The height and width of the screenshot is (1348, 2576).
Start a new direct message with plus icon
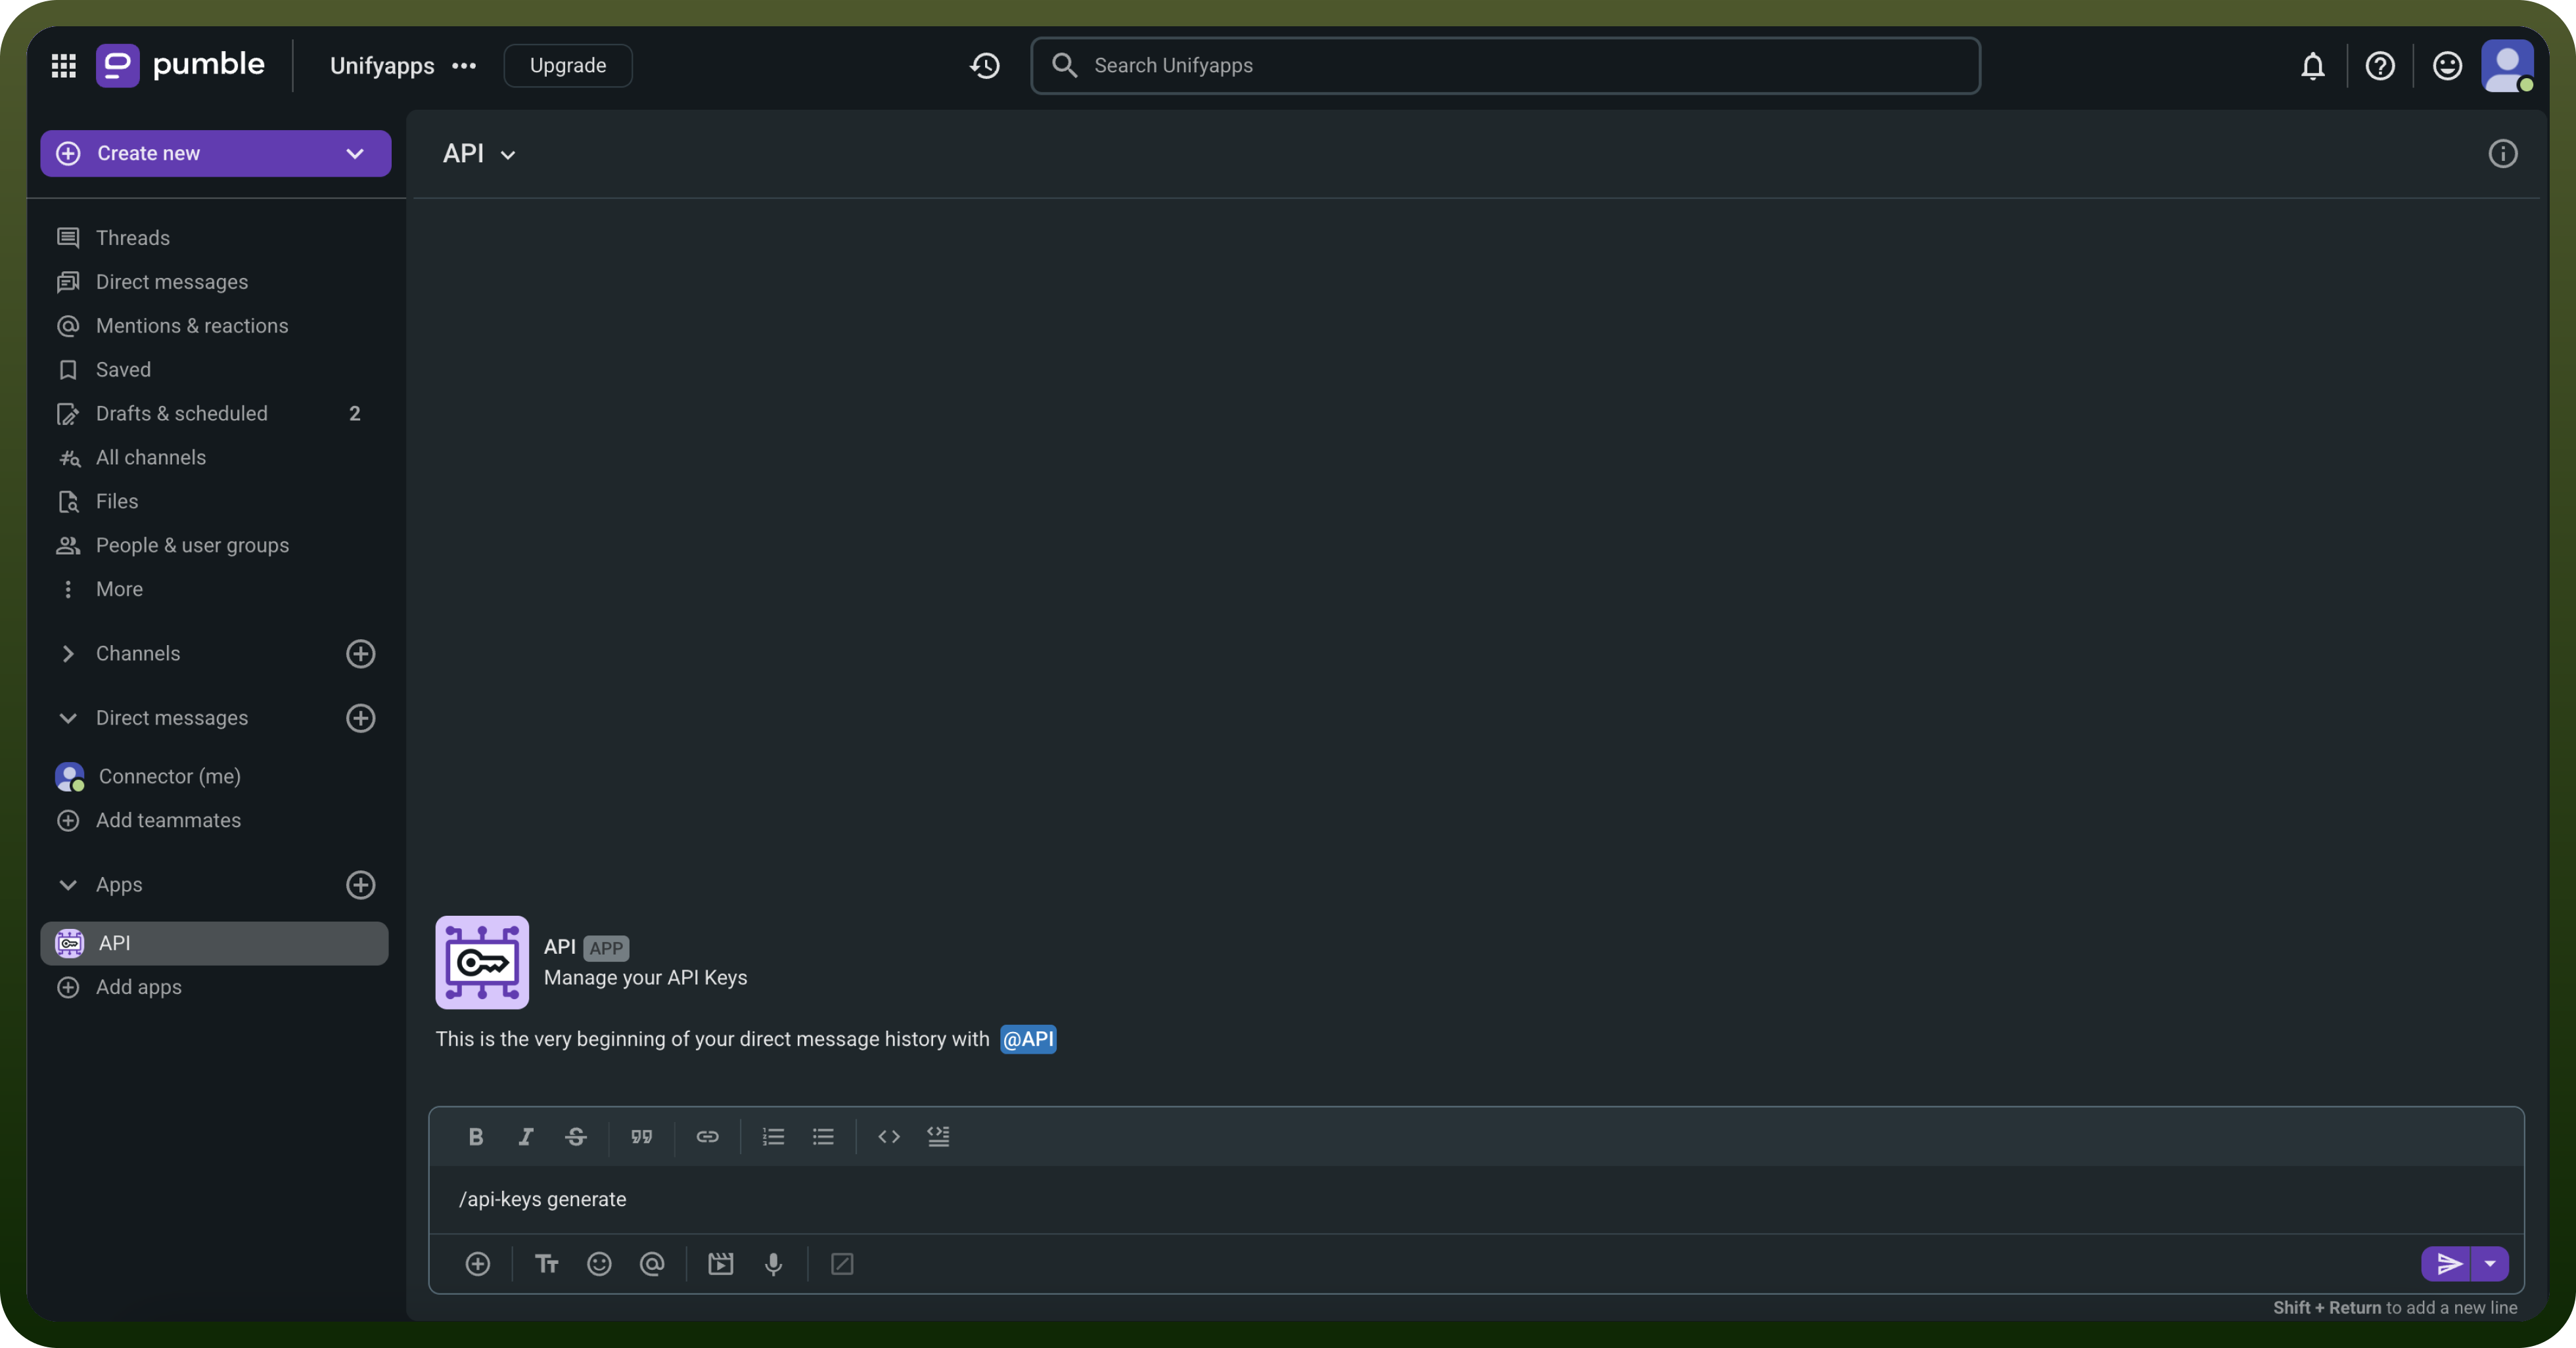click(361, 718)
